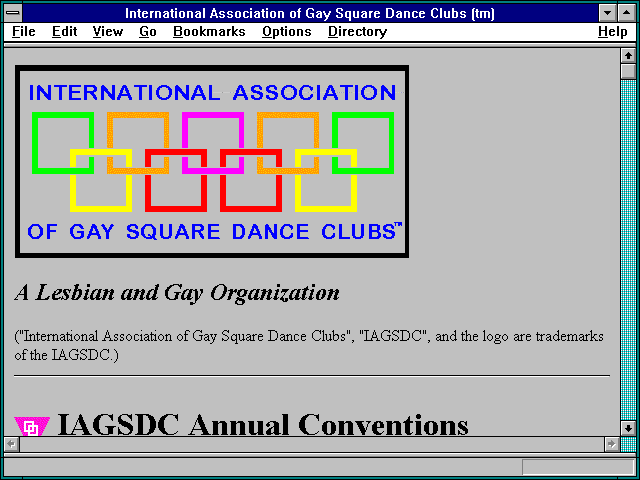The image size is (640, 480).
Task: Open the Bookmarks menu
Action: point(209,31)
